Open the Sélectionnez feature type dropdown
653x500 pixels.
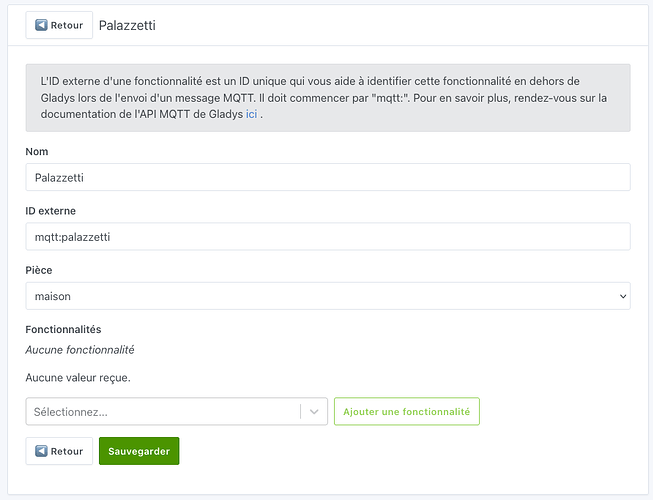(165, 411)
